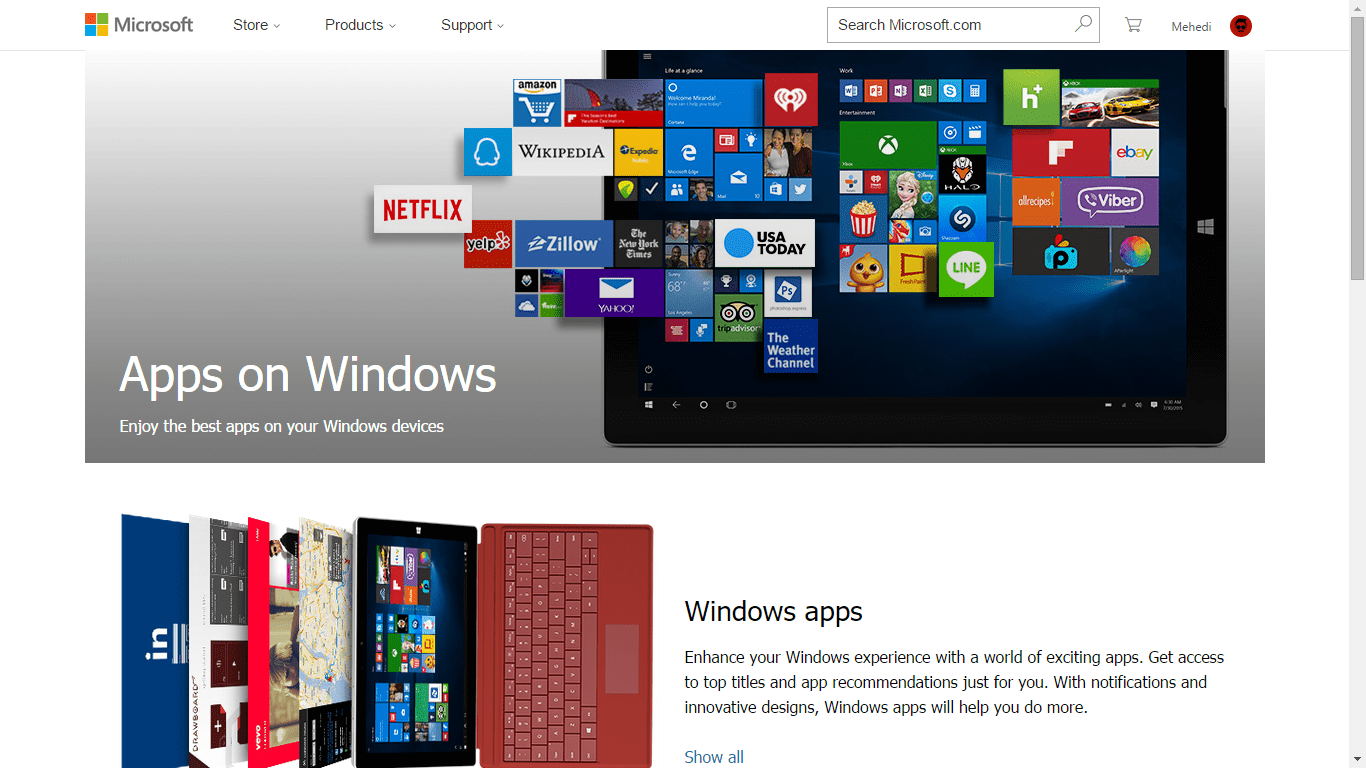Click the eBay tile in the banner
This screenshot has height=768, width=1366.
(x=1135, y=153)
